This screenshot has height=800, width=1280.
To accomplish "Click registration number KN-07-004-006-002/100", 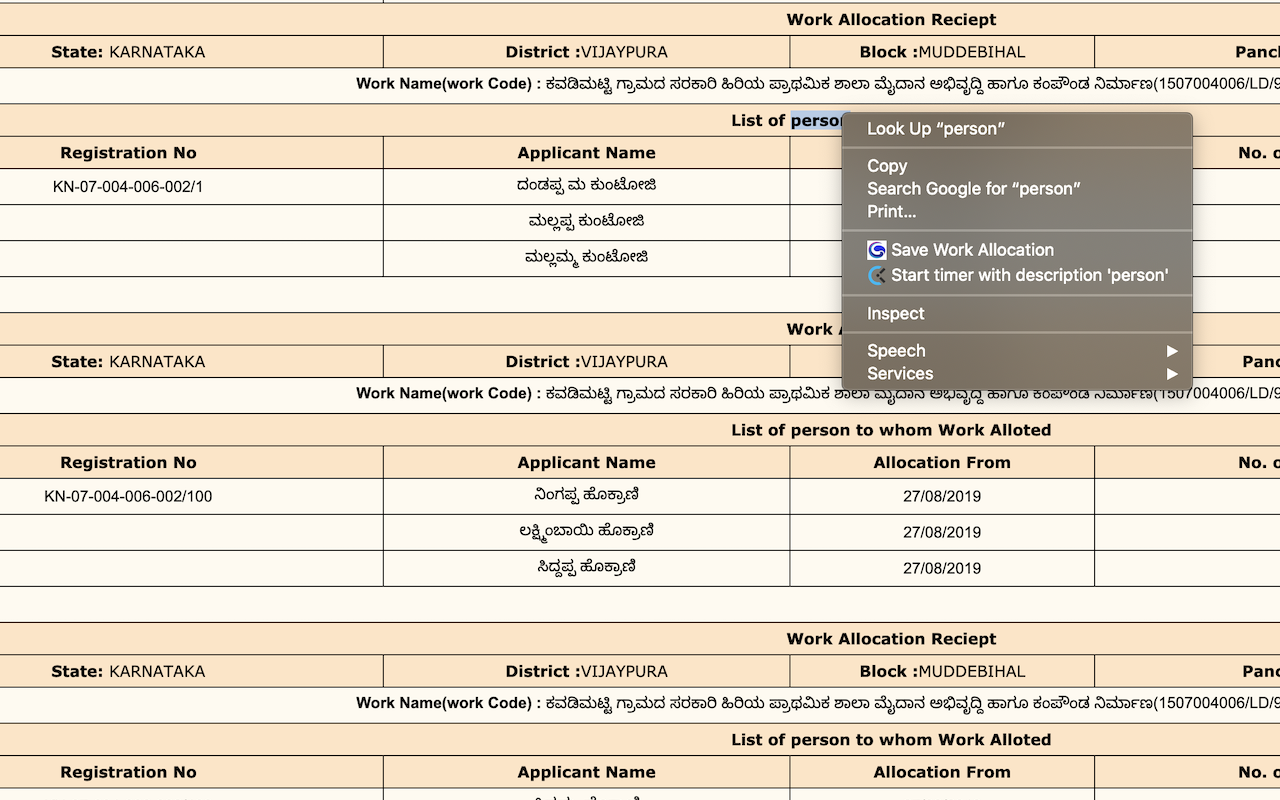I will tap(128, 497).
